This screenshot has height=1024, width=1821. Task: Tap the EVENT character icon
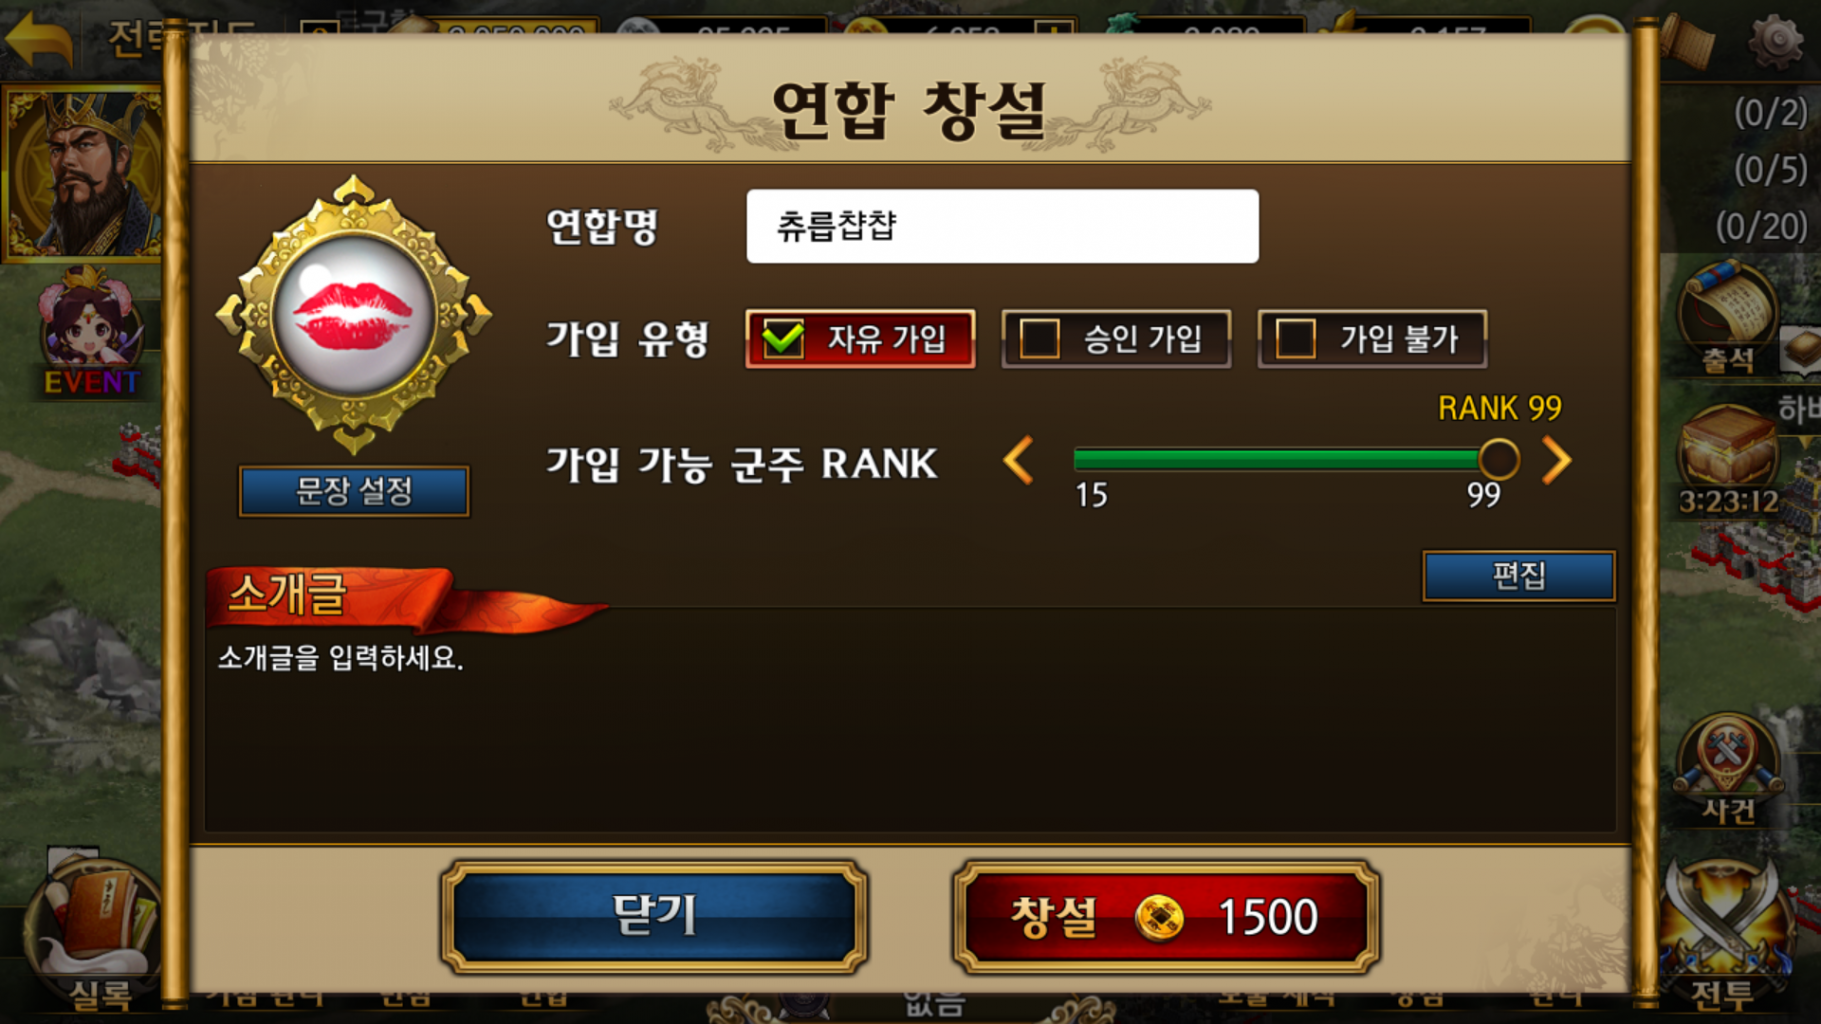tap(88, 335)
